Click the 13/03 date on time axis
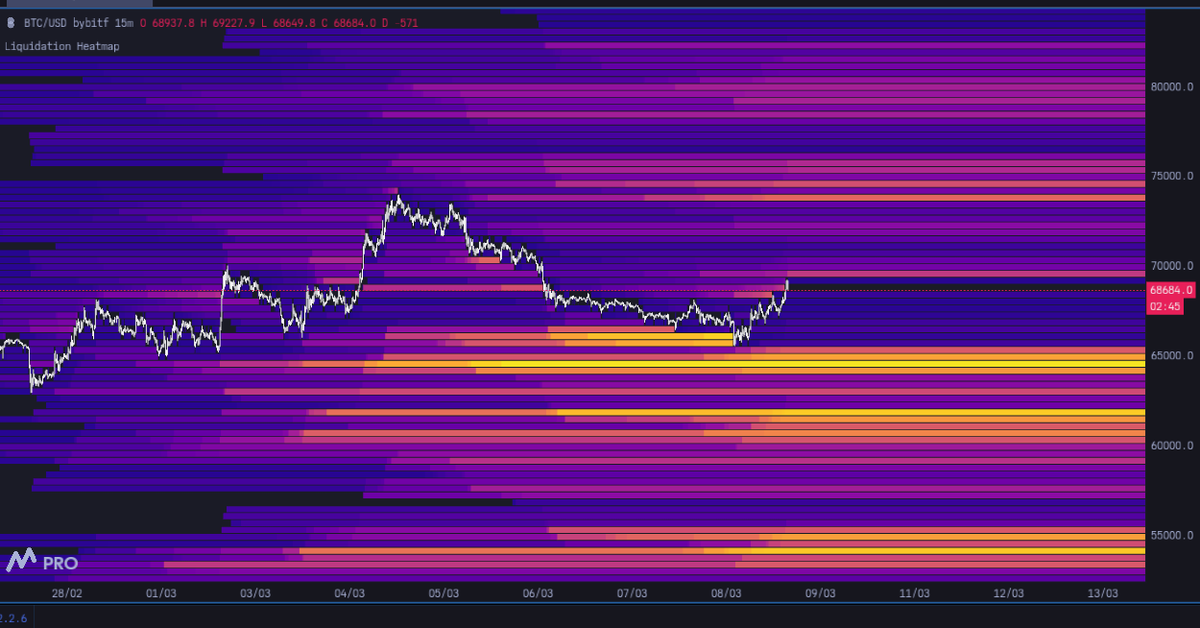 [x=1102, y=593]
